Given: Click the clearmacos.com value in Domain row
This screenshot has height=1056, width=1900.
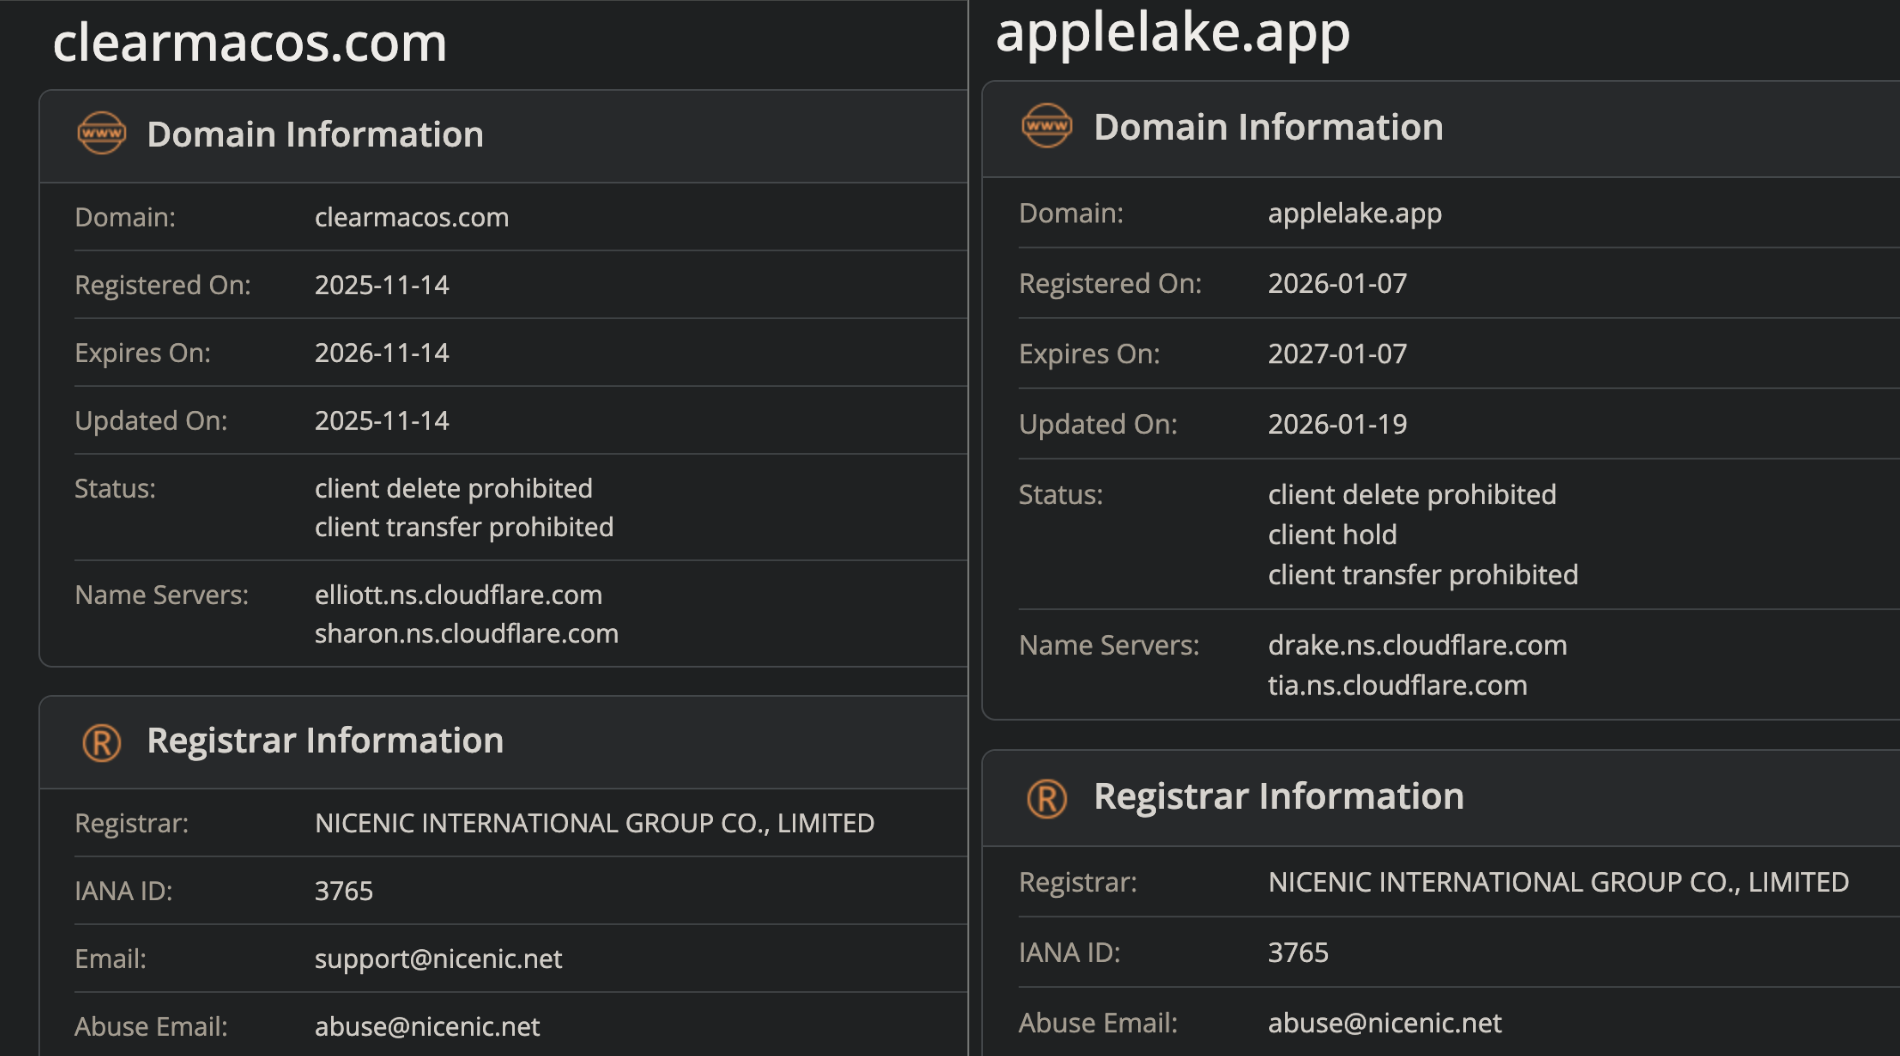Looking at the screenshot, I should (411, 217).
